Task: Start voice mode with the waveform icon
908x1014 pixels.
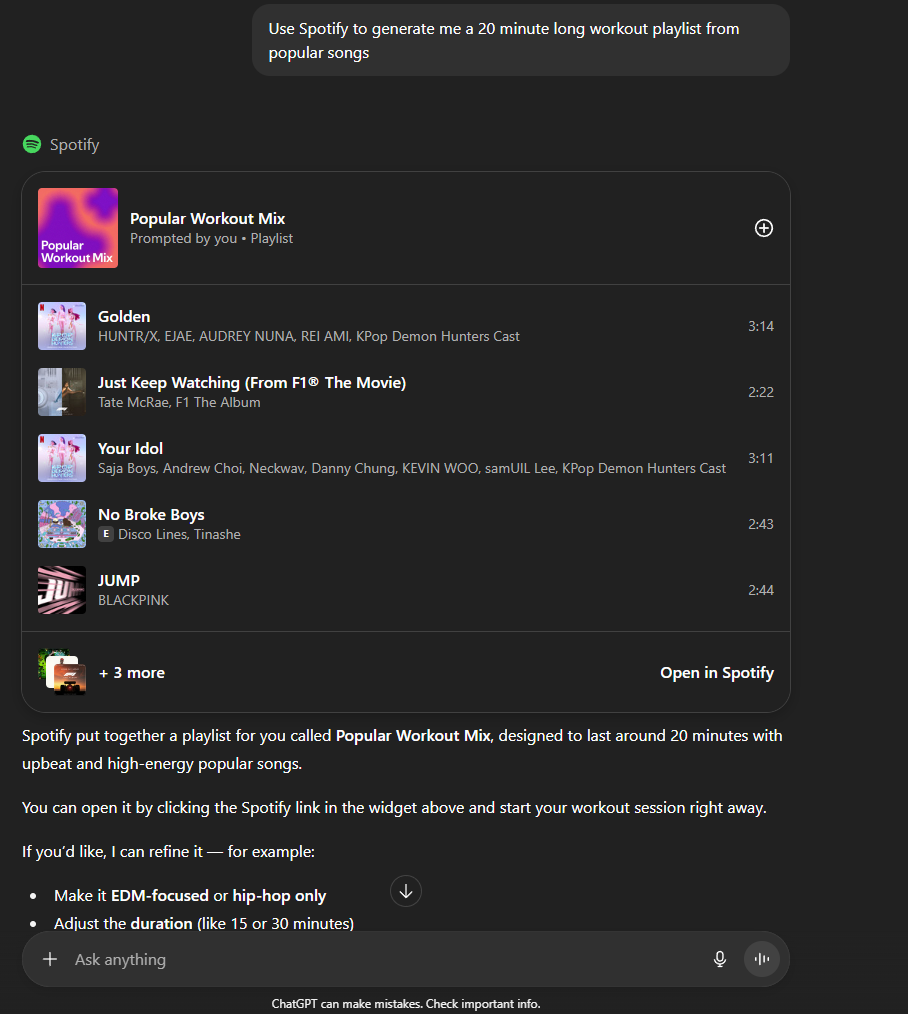Action: coord(762,959)
